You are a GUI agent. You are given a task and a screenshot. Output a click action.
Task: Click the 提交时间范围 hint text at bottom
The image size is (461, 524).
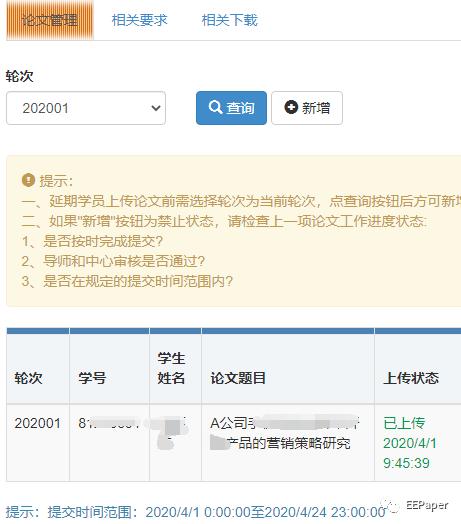[x=196, y=512]
